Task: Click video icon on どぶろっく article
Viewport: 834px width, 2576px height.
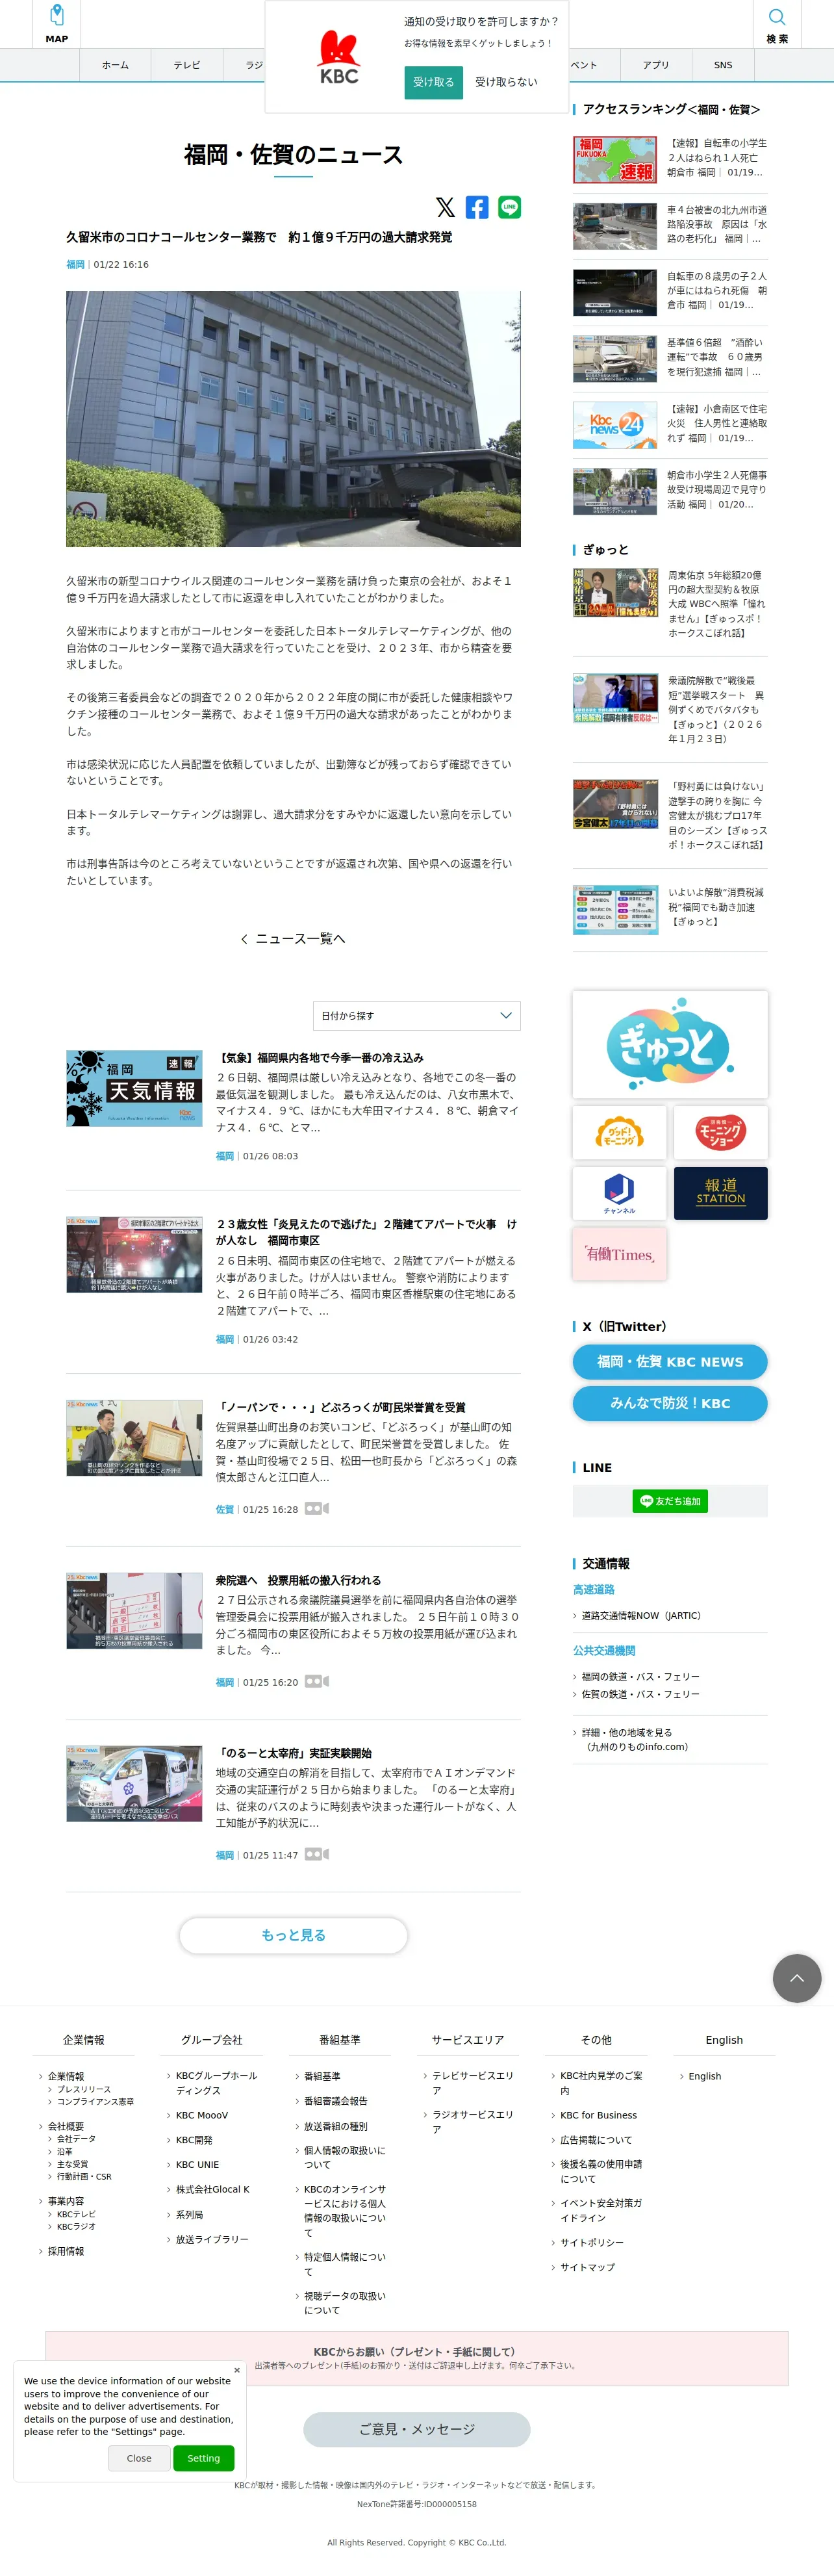Action: click(x=316, y=1508)
